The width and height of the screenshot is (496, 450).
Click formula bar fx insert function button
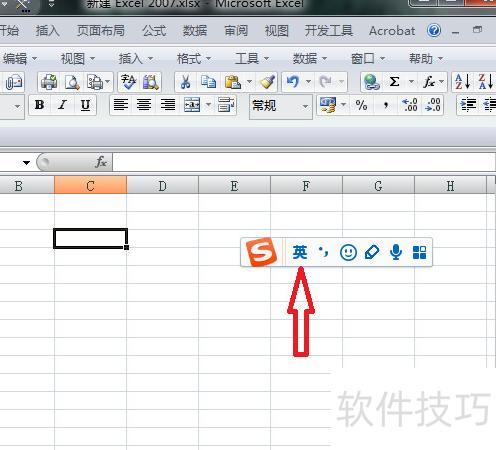click(x=101, y=162)
